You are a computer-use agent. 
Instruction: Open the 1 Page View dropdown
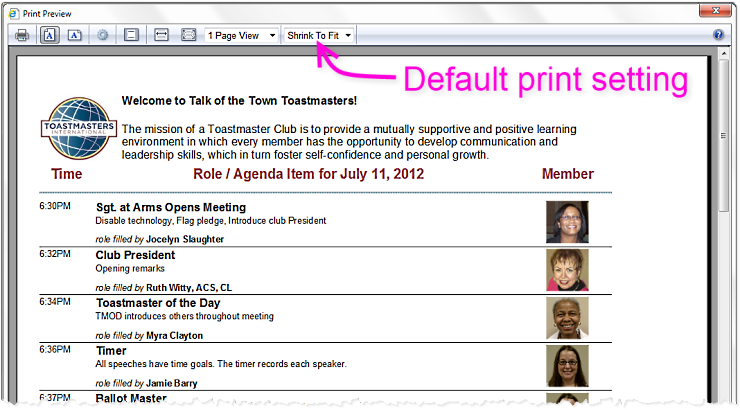click(241, 35)
